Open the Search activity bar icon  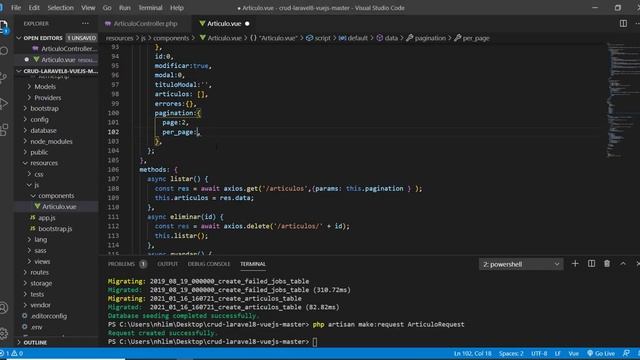pos(4,51)
